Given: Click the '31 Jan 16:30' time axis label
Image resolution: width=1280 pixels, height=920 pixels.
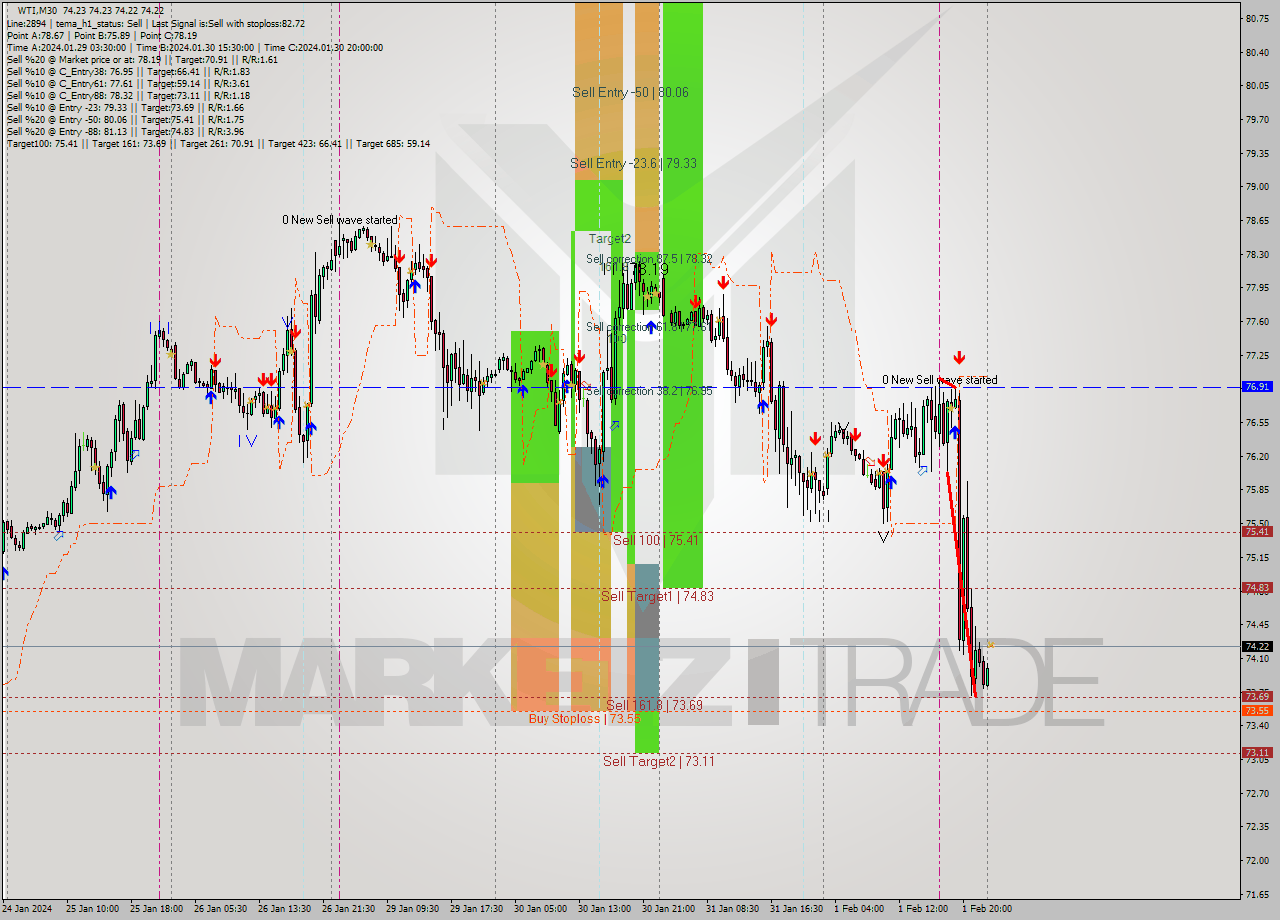Looking at the screenshot, I should coord(797,909).
